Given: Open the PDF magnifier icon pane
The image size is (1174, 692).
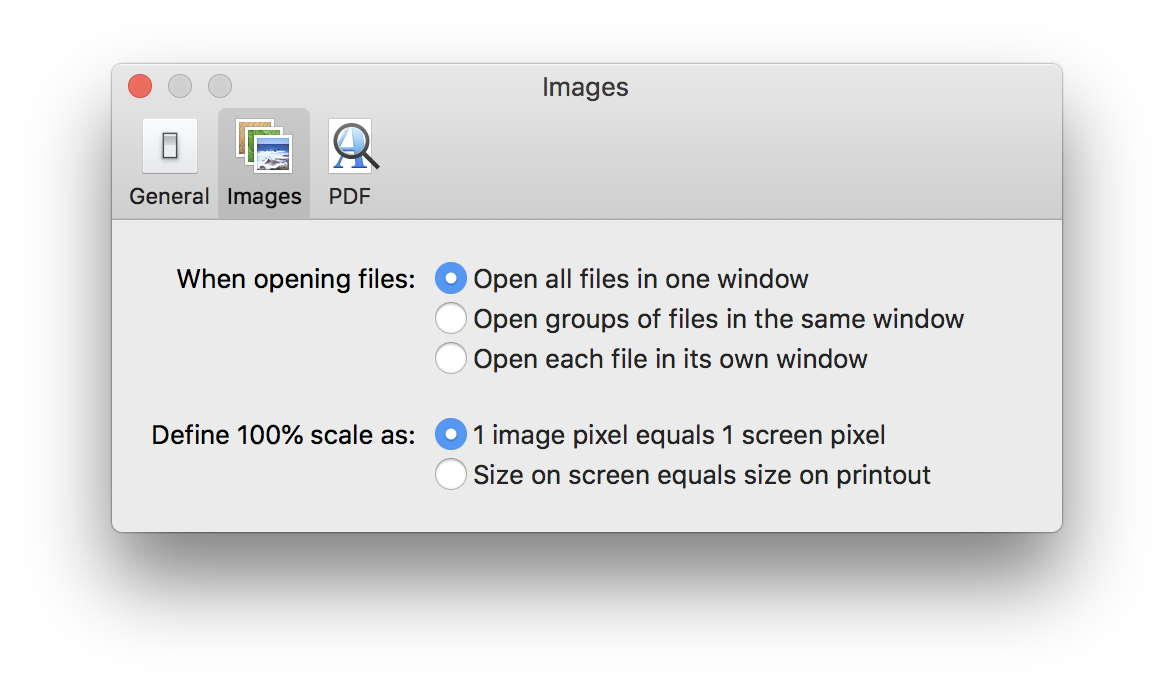Looking at the screenshot, I should point(350,147).
